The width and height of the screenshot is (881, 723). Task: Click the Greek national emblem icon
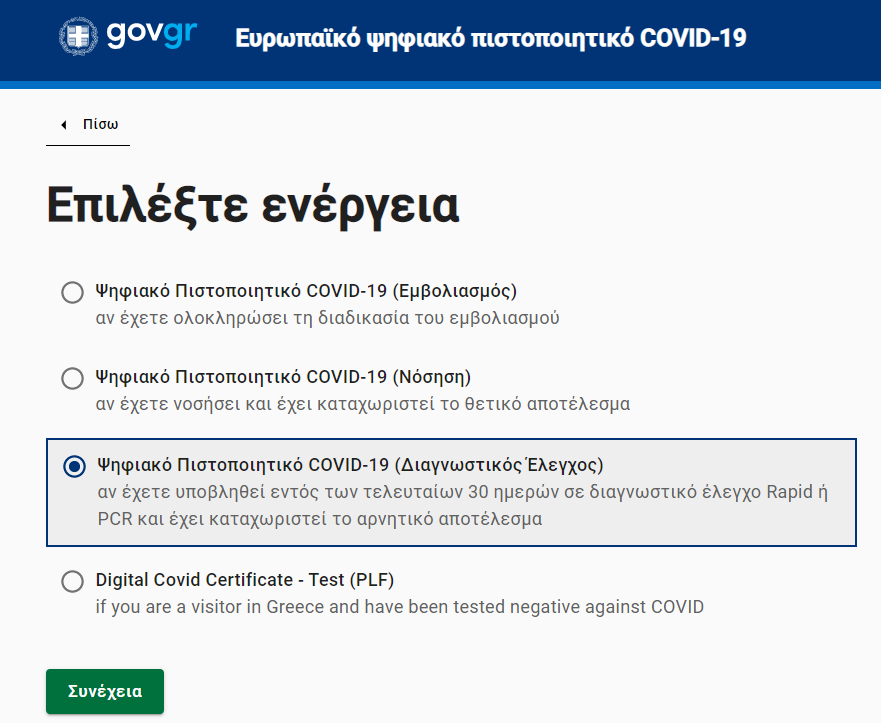pyautogui.click(x=78, y=37)
